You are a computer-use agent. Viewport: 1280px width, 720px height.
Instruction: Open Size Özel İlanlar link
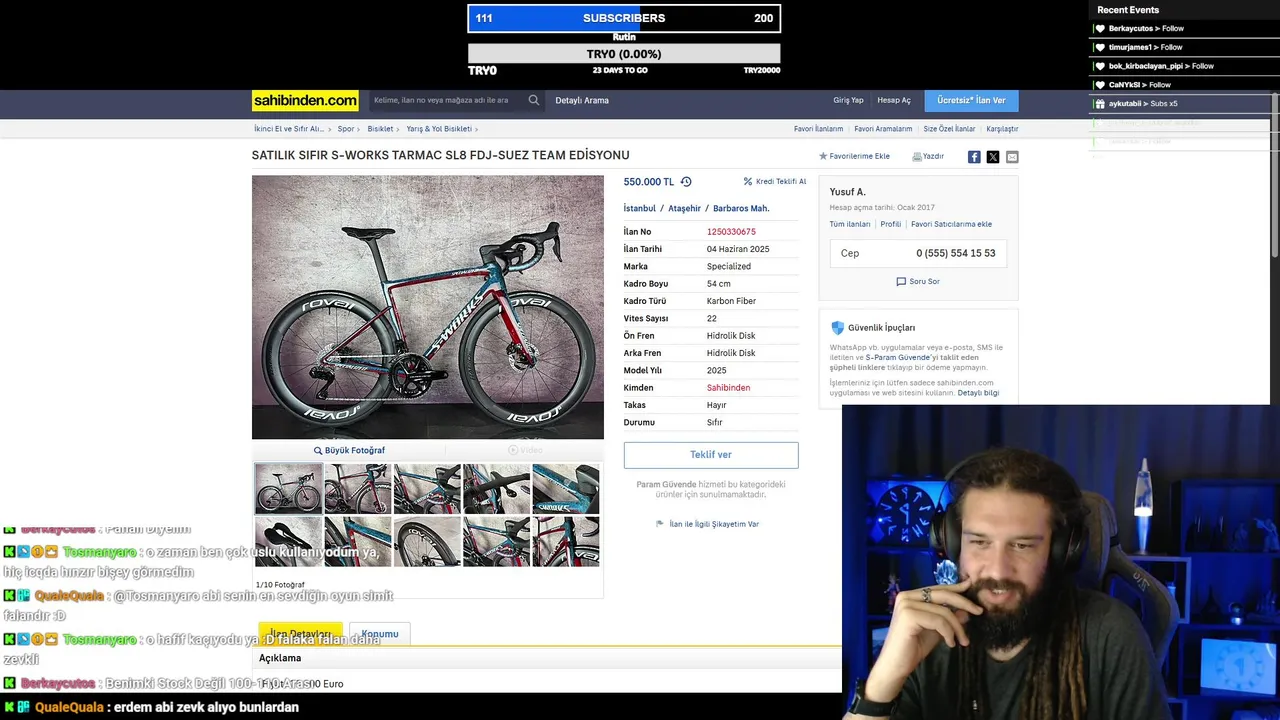click(949, 129)
